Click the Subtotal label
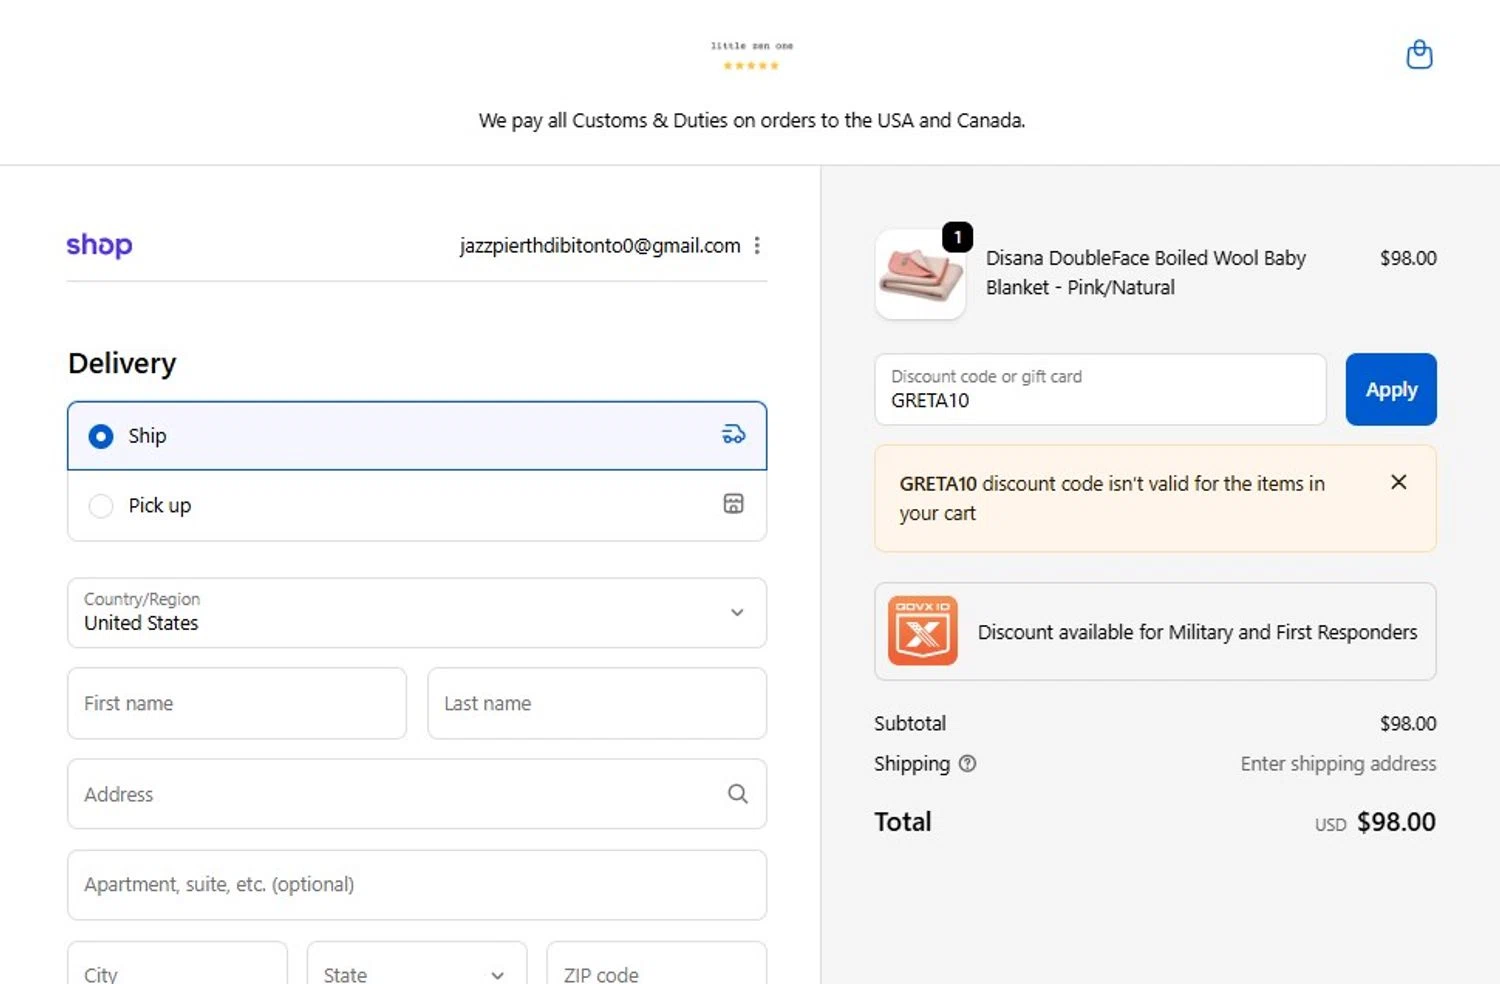The image size is (1500, 984). (x=910, y=723)
